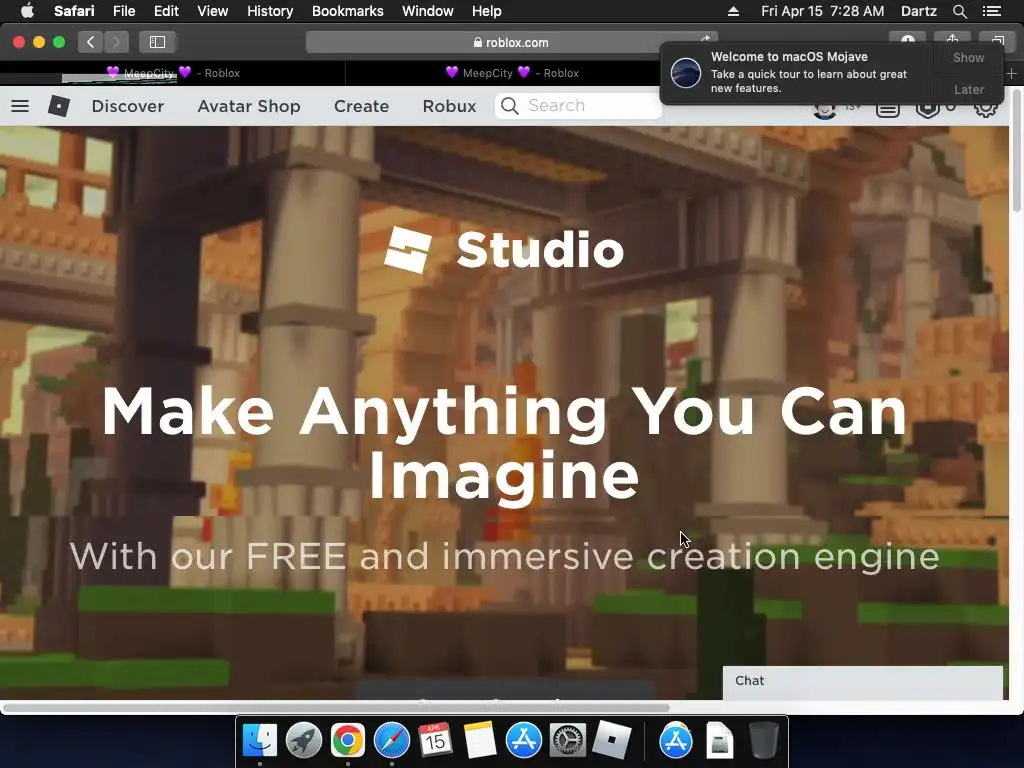Launch Google Chrome from the Dock

347,741
